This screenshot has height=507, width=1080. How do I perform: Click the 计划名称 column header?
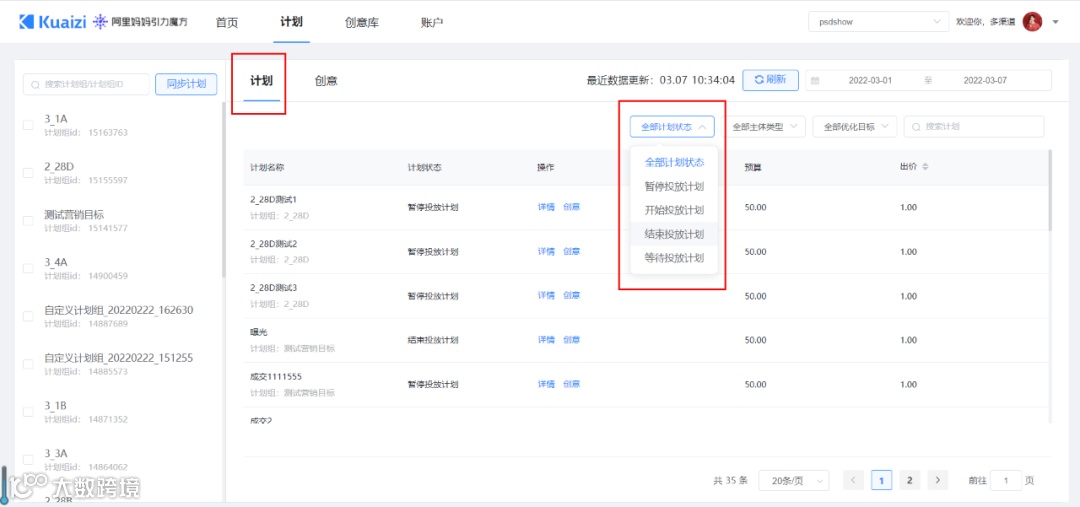pyautogui.click(x=267, y=167)
